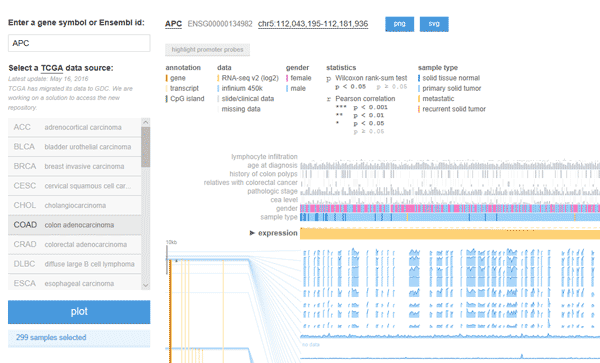The height and width of the screenshot is (363, 600).
Task: Click the gene symbol input field
Action: tap(79, 43)
